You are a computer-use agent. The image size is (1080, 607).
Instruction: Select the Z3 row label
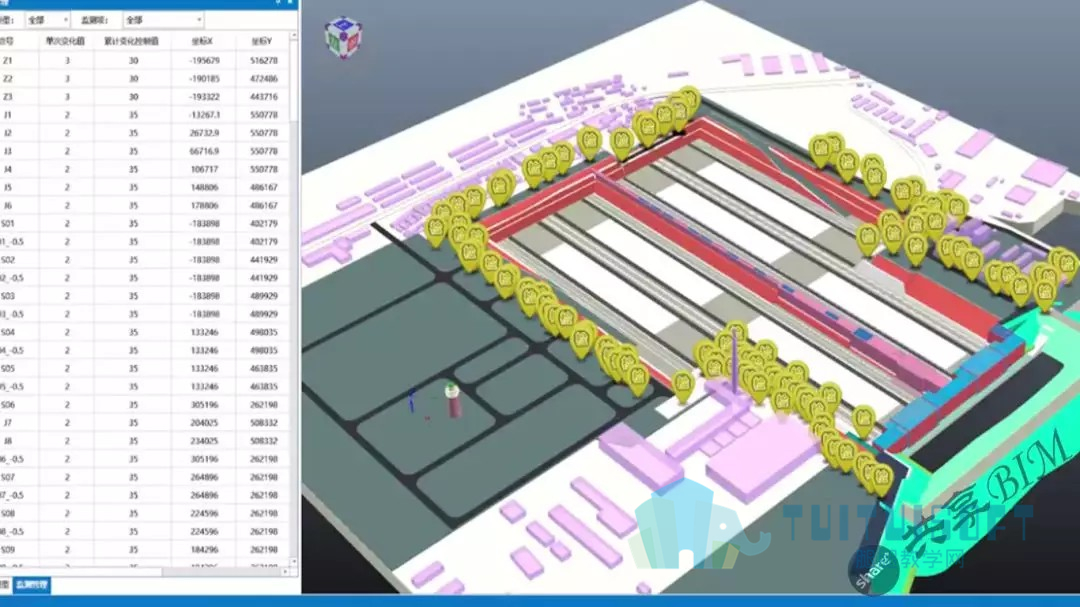click(8, 97)
